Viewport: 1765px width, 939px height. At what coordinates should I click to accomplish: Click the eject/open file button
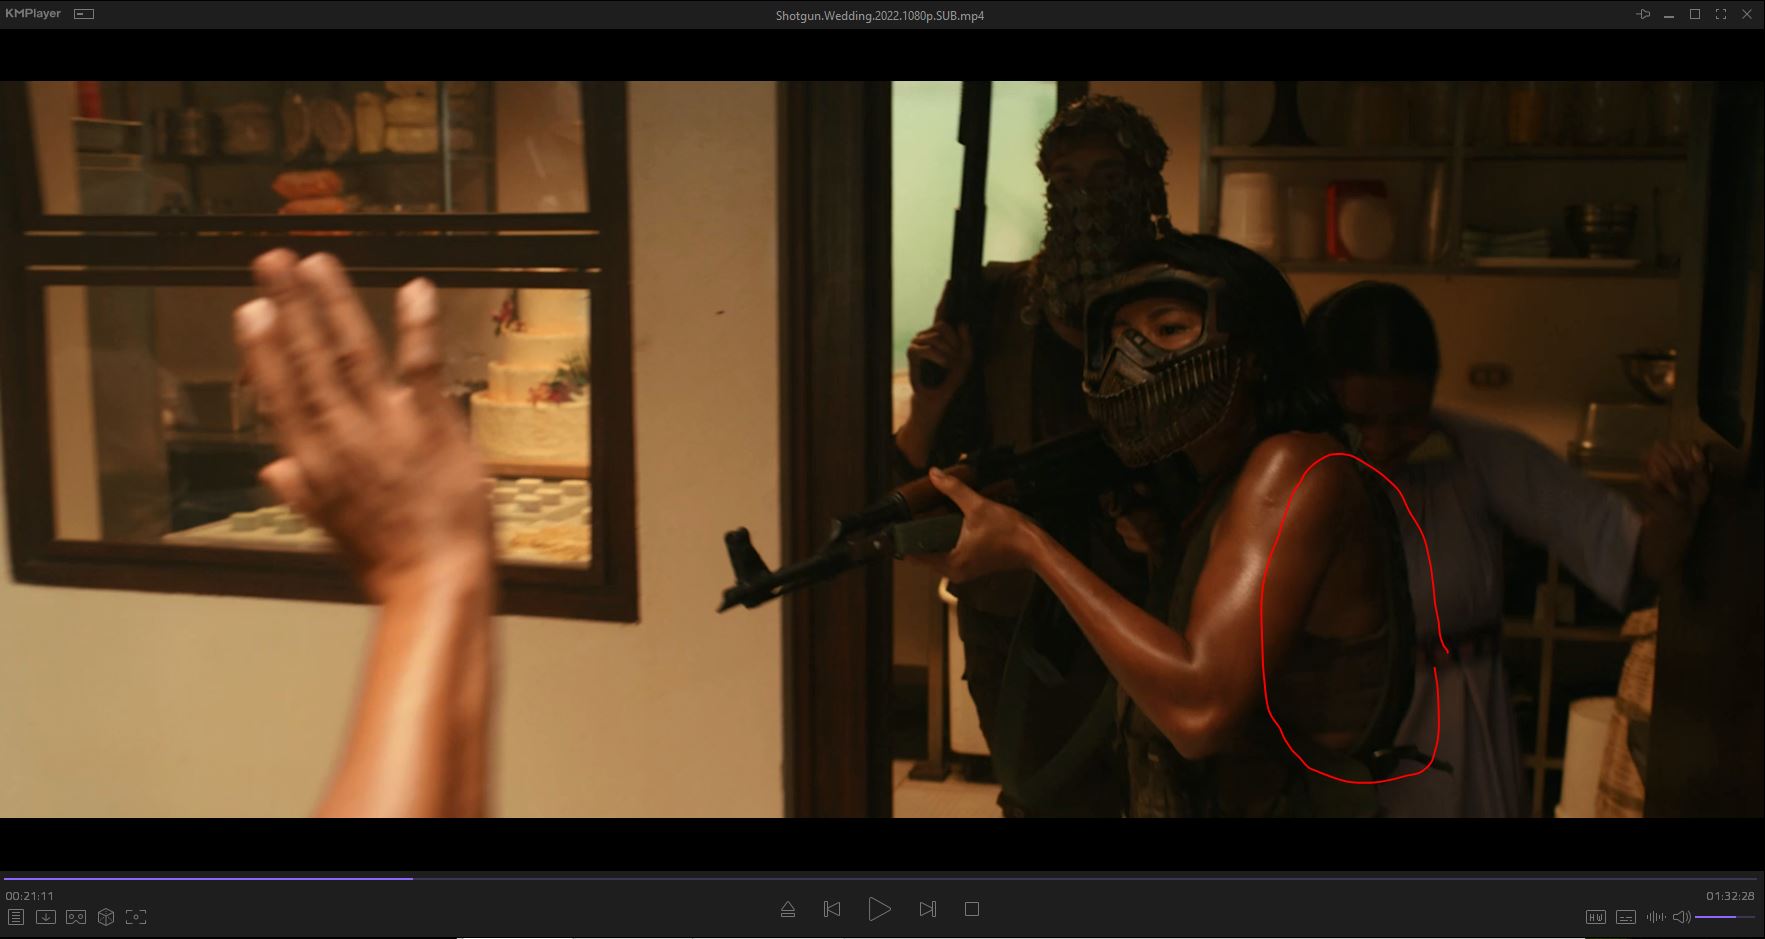point(788,909)
